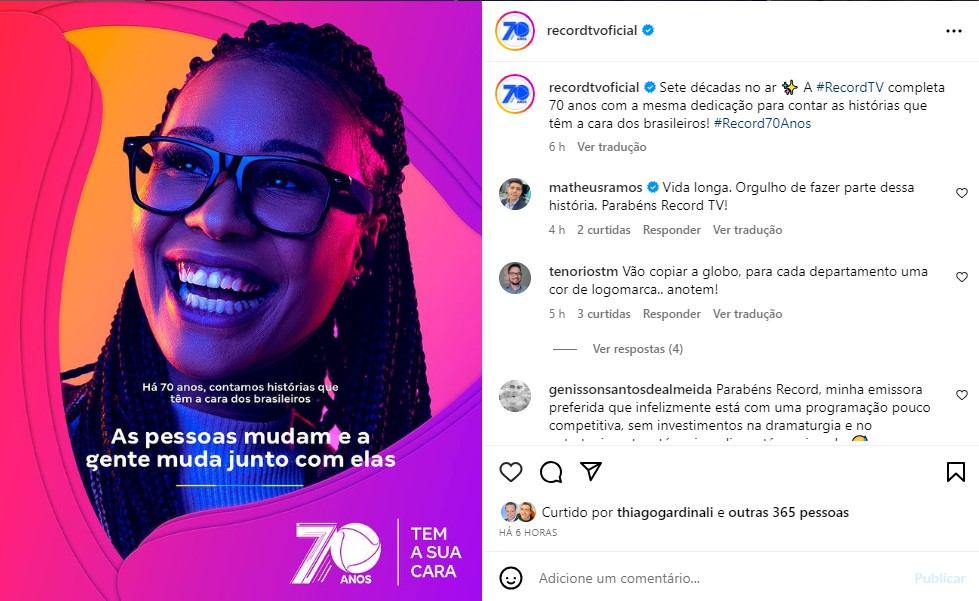The image size is (979, 601).
Task: Open the 70 anos campaign post image
Action: (240, 301)
